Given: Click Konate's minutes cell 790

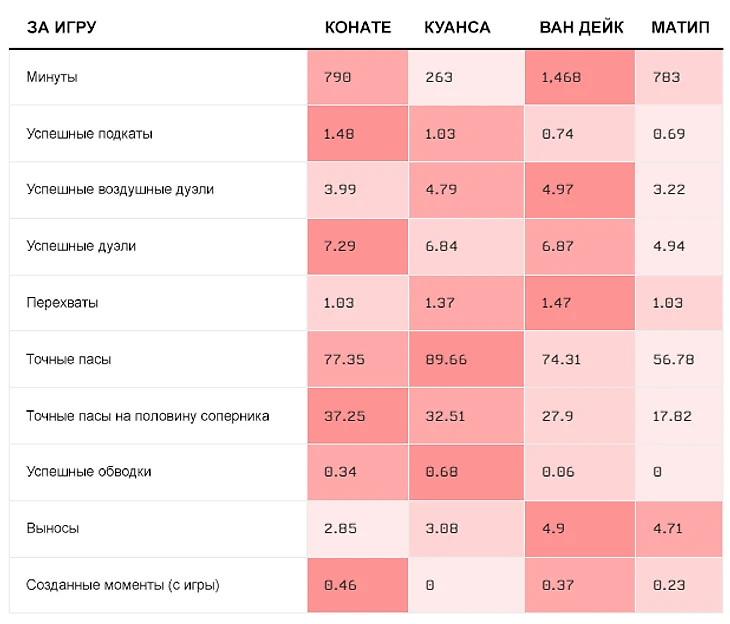Looking at the screenshot, I should [358, 77].
